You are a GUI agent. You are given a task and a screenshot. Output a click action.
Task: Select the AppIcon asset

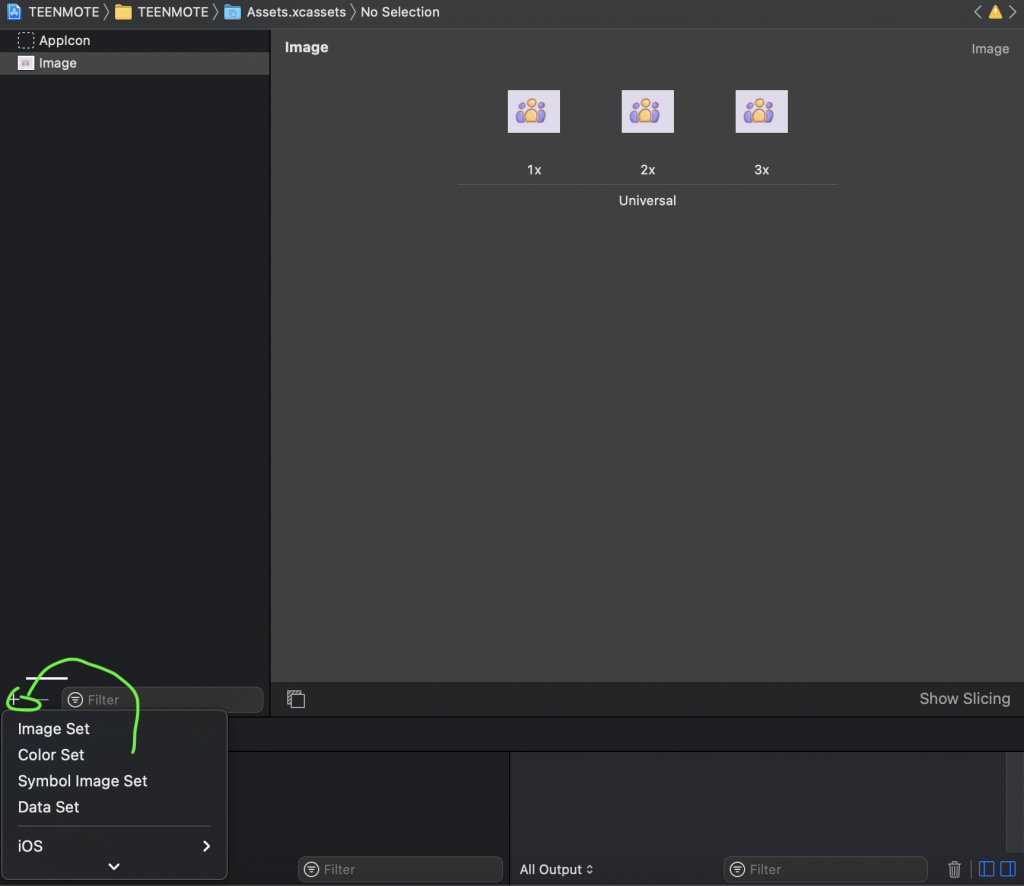pos(135,40)
